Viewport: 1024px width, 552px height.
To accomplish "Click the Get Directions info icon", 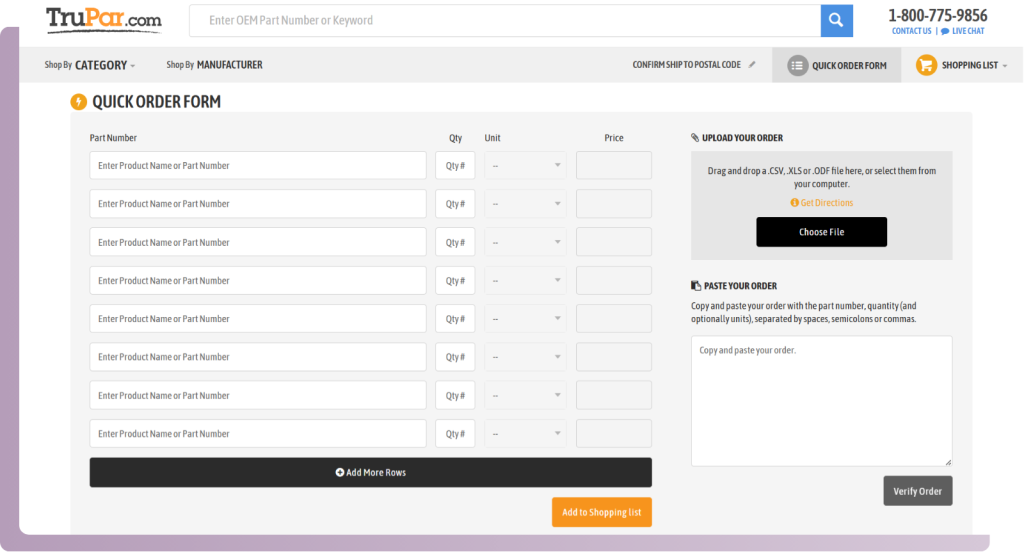I will point(795,203).
